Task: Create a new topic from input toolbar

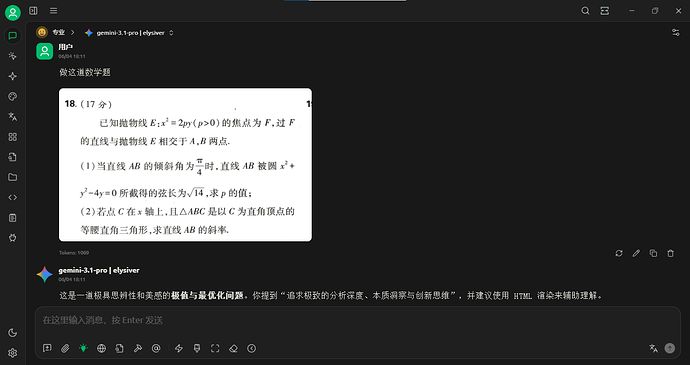Action: click(x=47, y=348)
